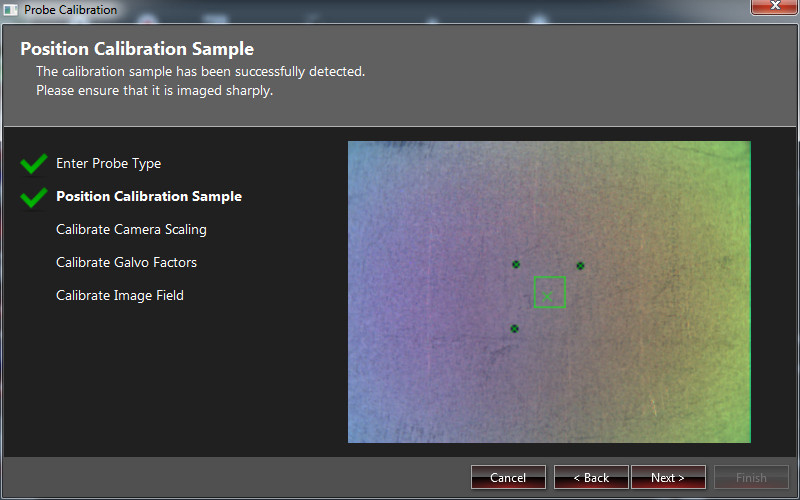This screenshot has width=800, height=500.
Task: Click the disabled Finish button
Action: click(751, 477)
